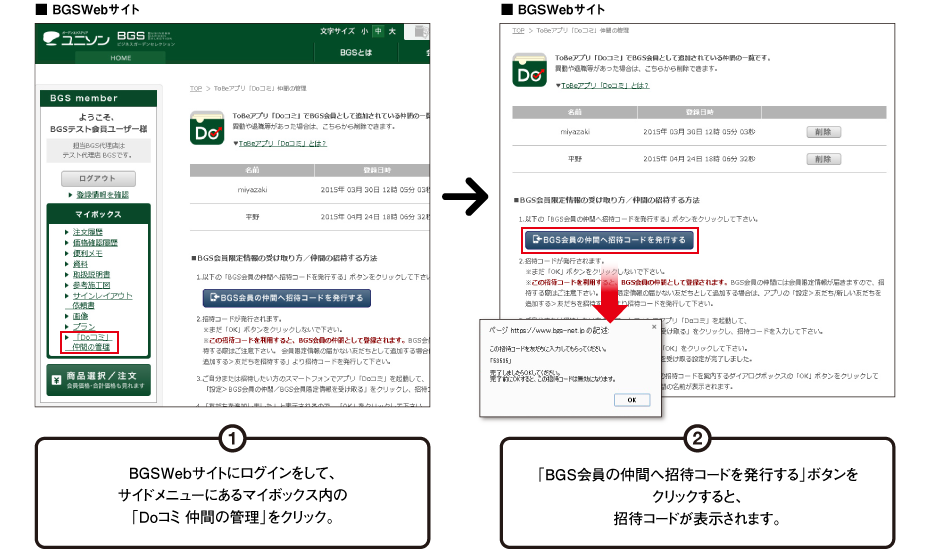Open the BGSとは menu item
This screenshot has height=550, width=930.
click(356, 52)
